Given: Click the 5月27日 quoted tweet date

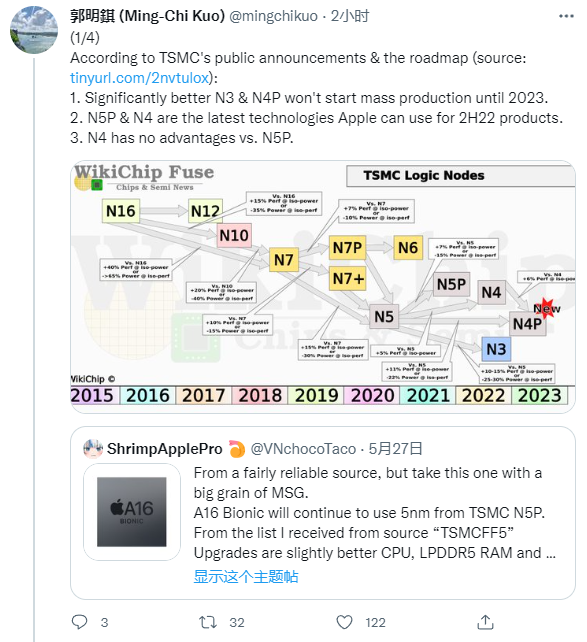Looking at the screenshot, I should [x=395, y=449].
